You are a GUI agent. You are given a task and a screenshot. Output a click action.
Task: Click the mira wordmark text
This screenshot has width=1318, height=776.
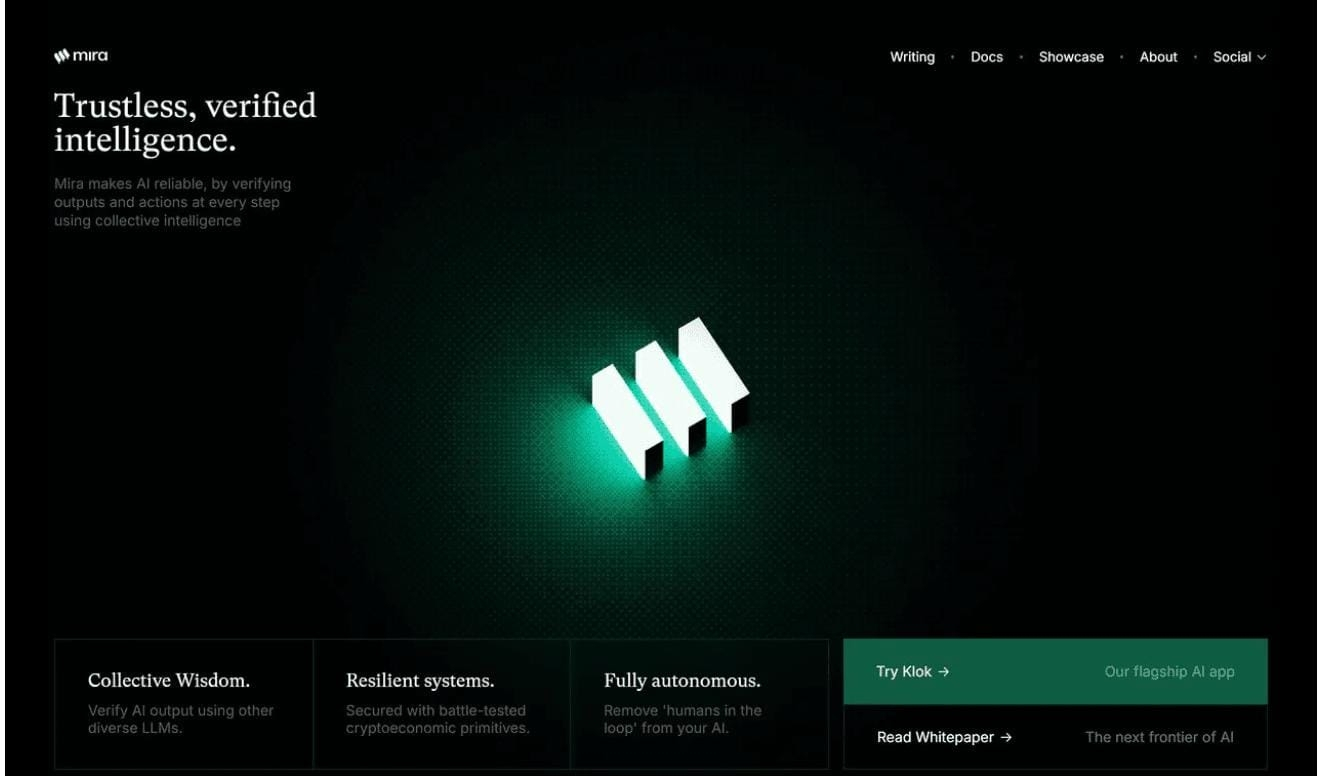(90, 56)
